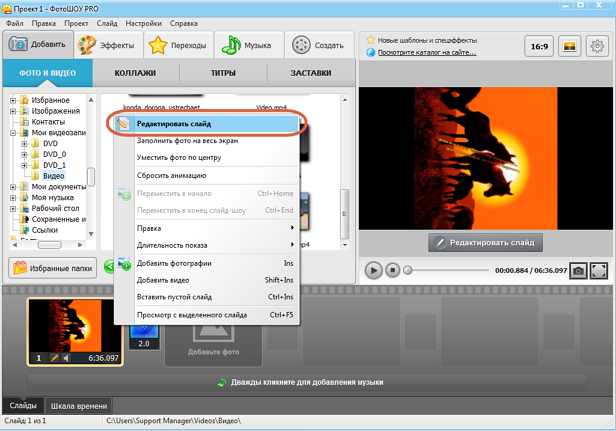This screenshot has height=431, width=616.
Task: Select the Ссылки folder in the tree
Action: [x=45, y=230]
